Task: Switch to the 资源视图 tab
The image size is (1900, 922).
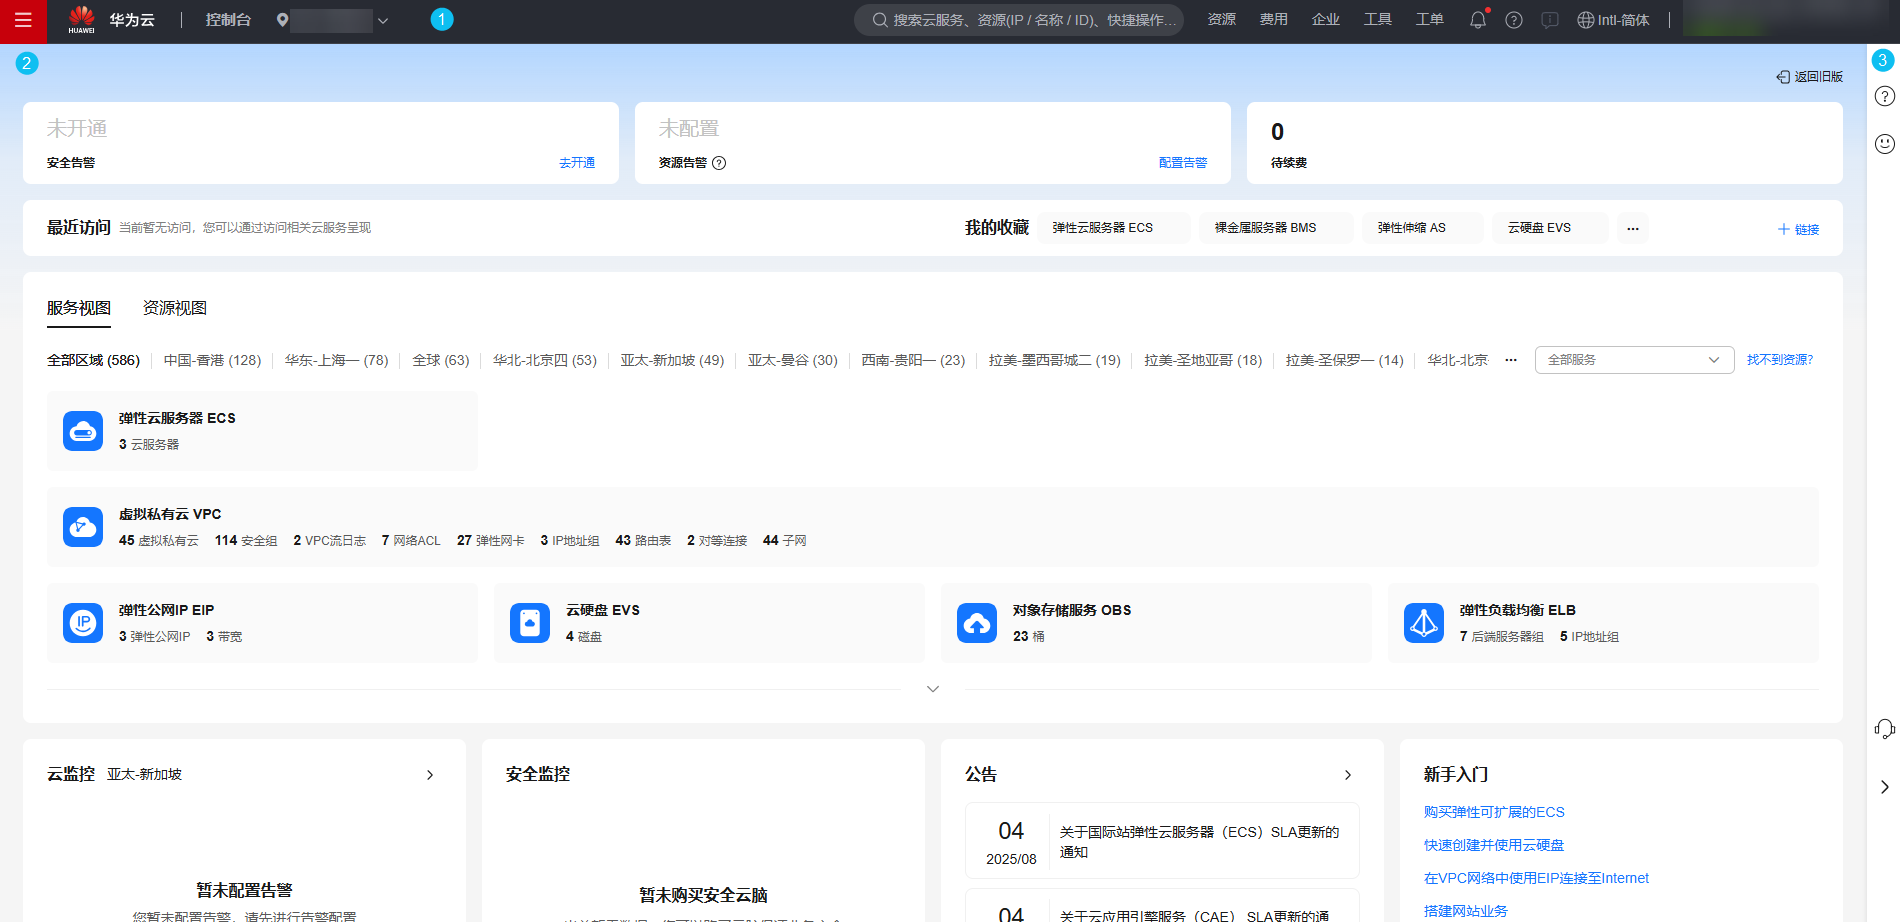Action: [175, 308]
